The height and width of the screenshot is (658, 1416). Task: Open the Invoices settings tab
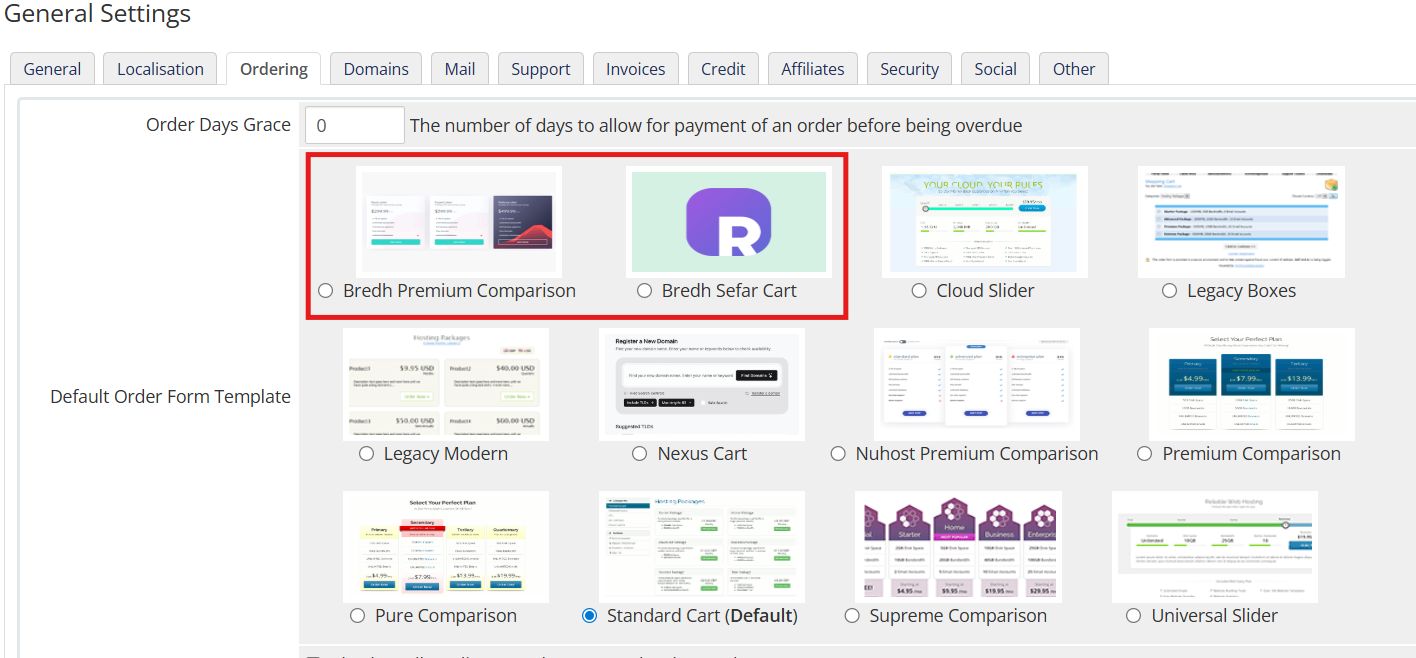click(x=636, y=69)
